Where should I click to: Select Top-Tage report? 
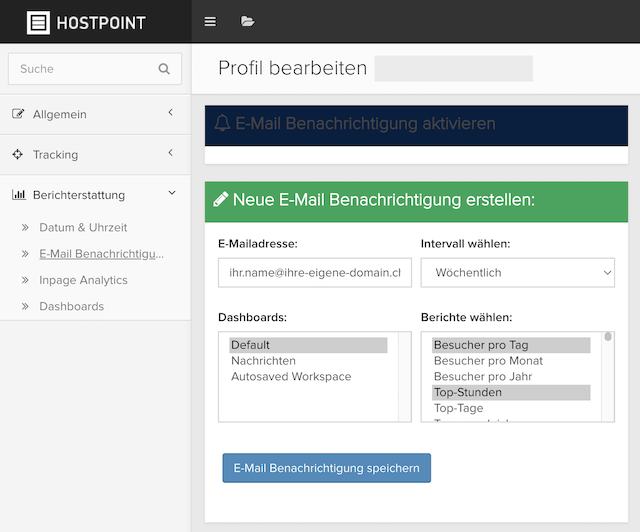[x=511, y=408]
